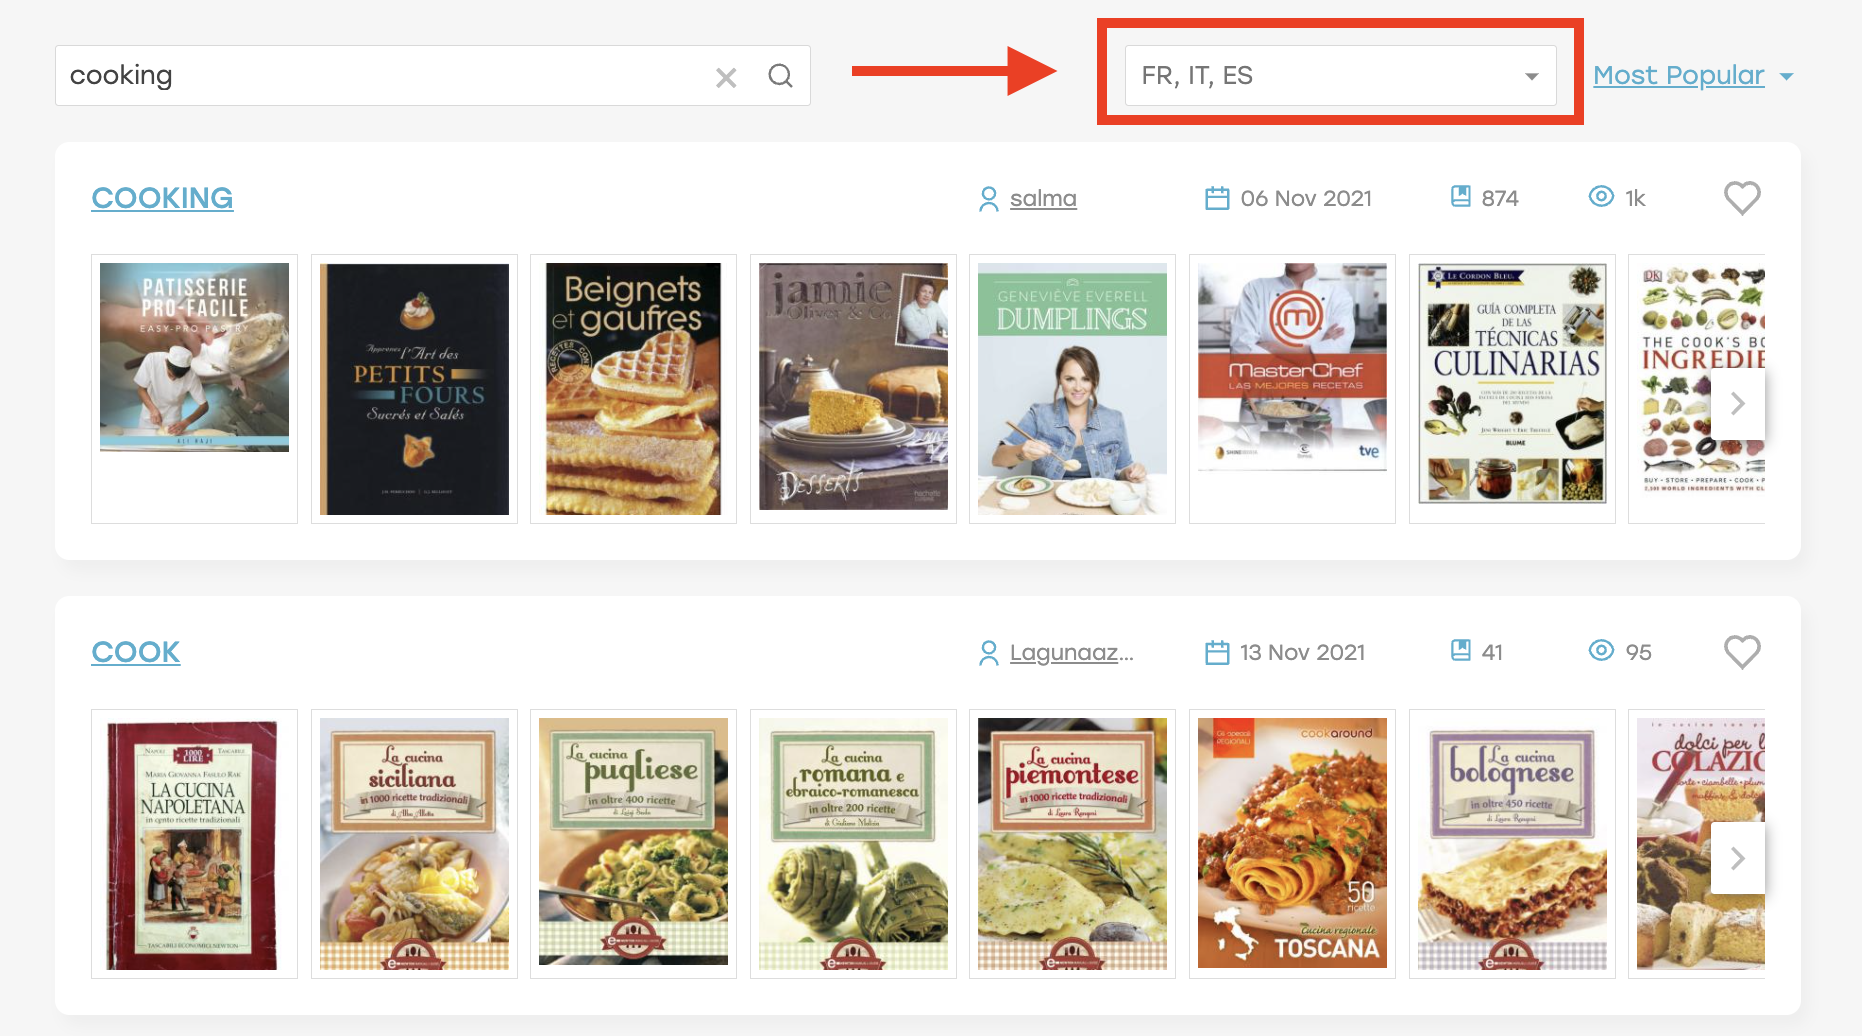
Task: Open La cucina romana book cover
Action: pyautogui.click(x=853, y=844)
